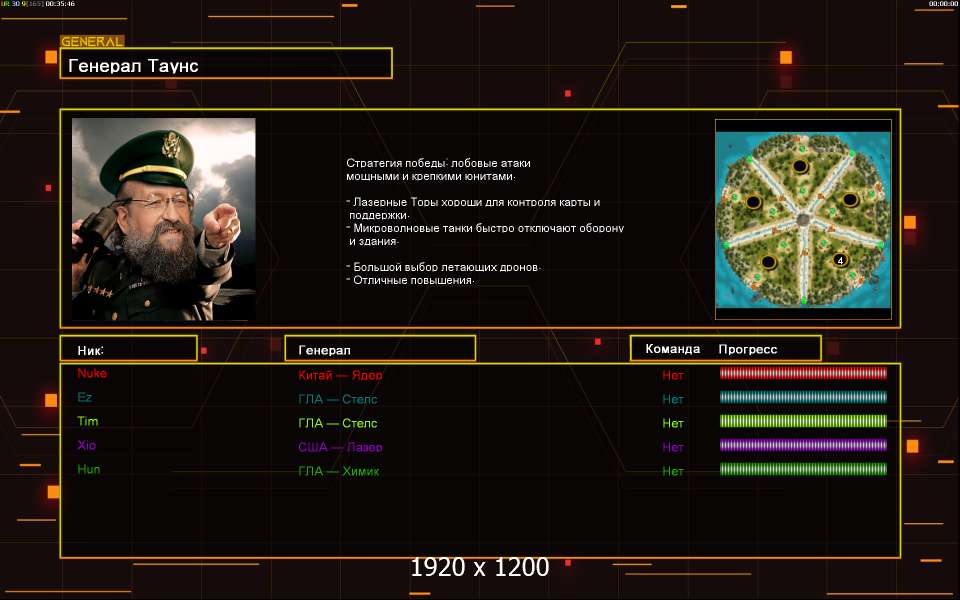Click Xio's США — Лазер general entry
960x600 pixels.
click(x=340, y=447)
